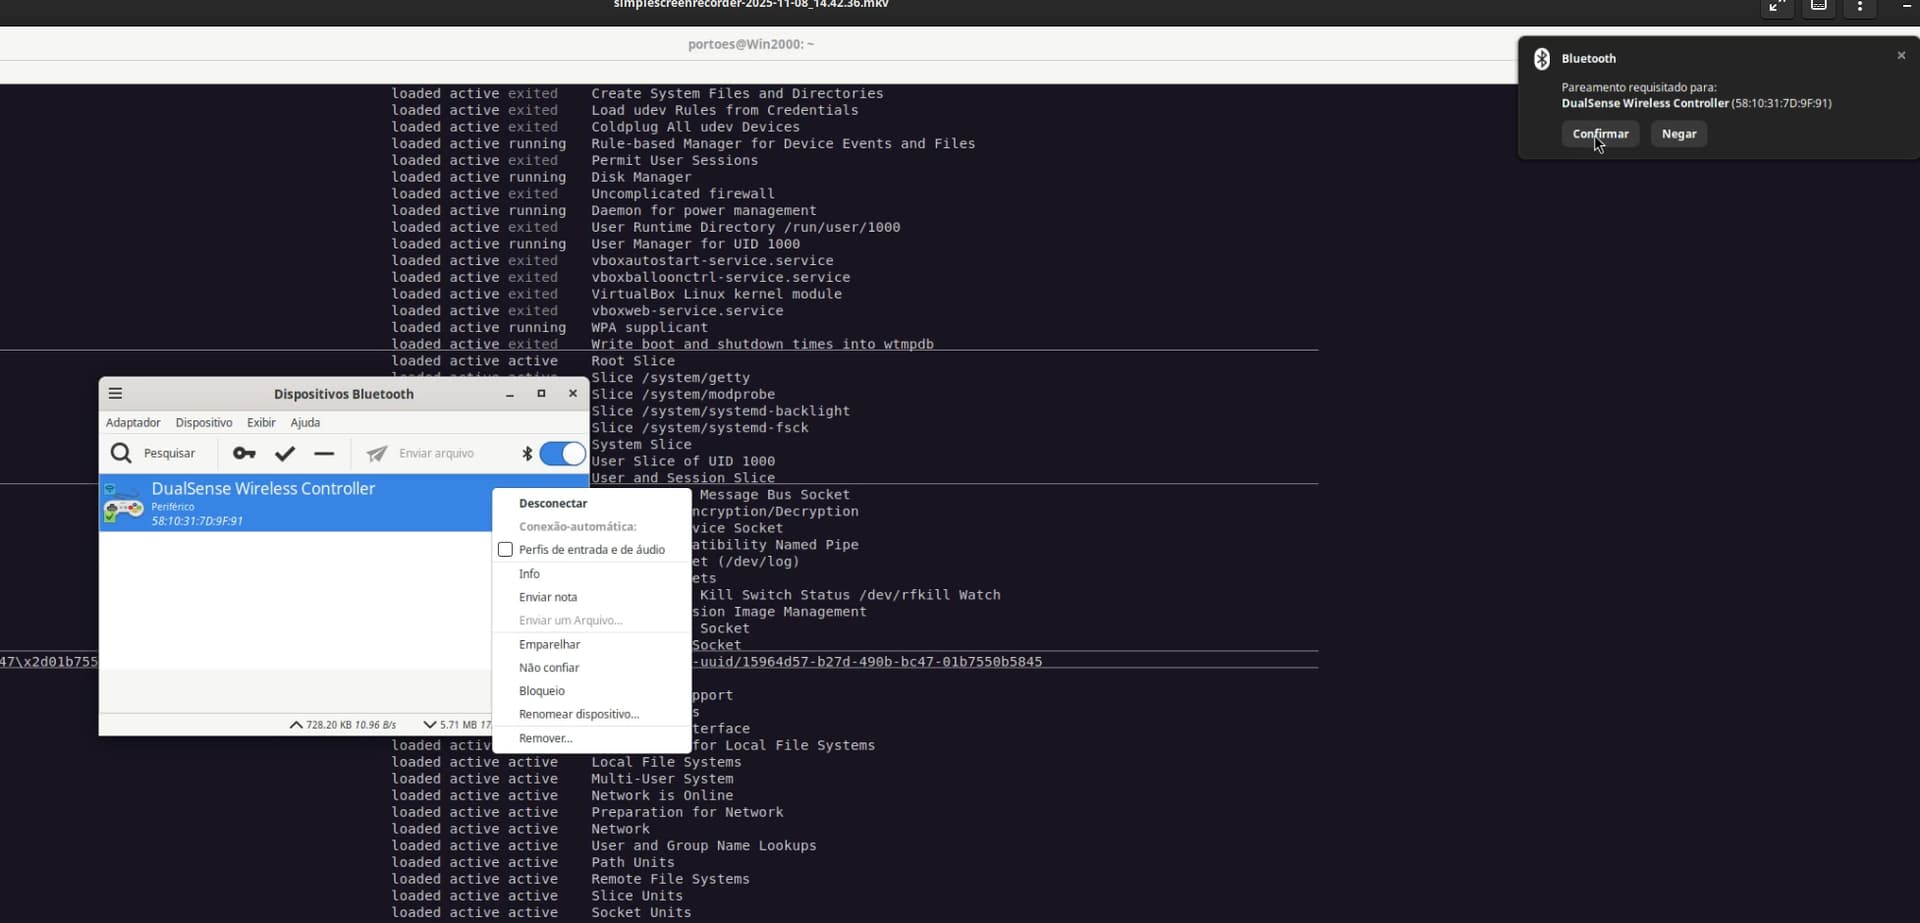Select Desconectar from the context menu

pos(553,503)
